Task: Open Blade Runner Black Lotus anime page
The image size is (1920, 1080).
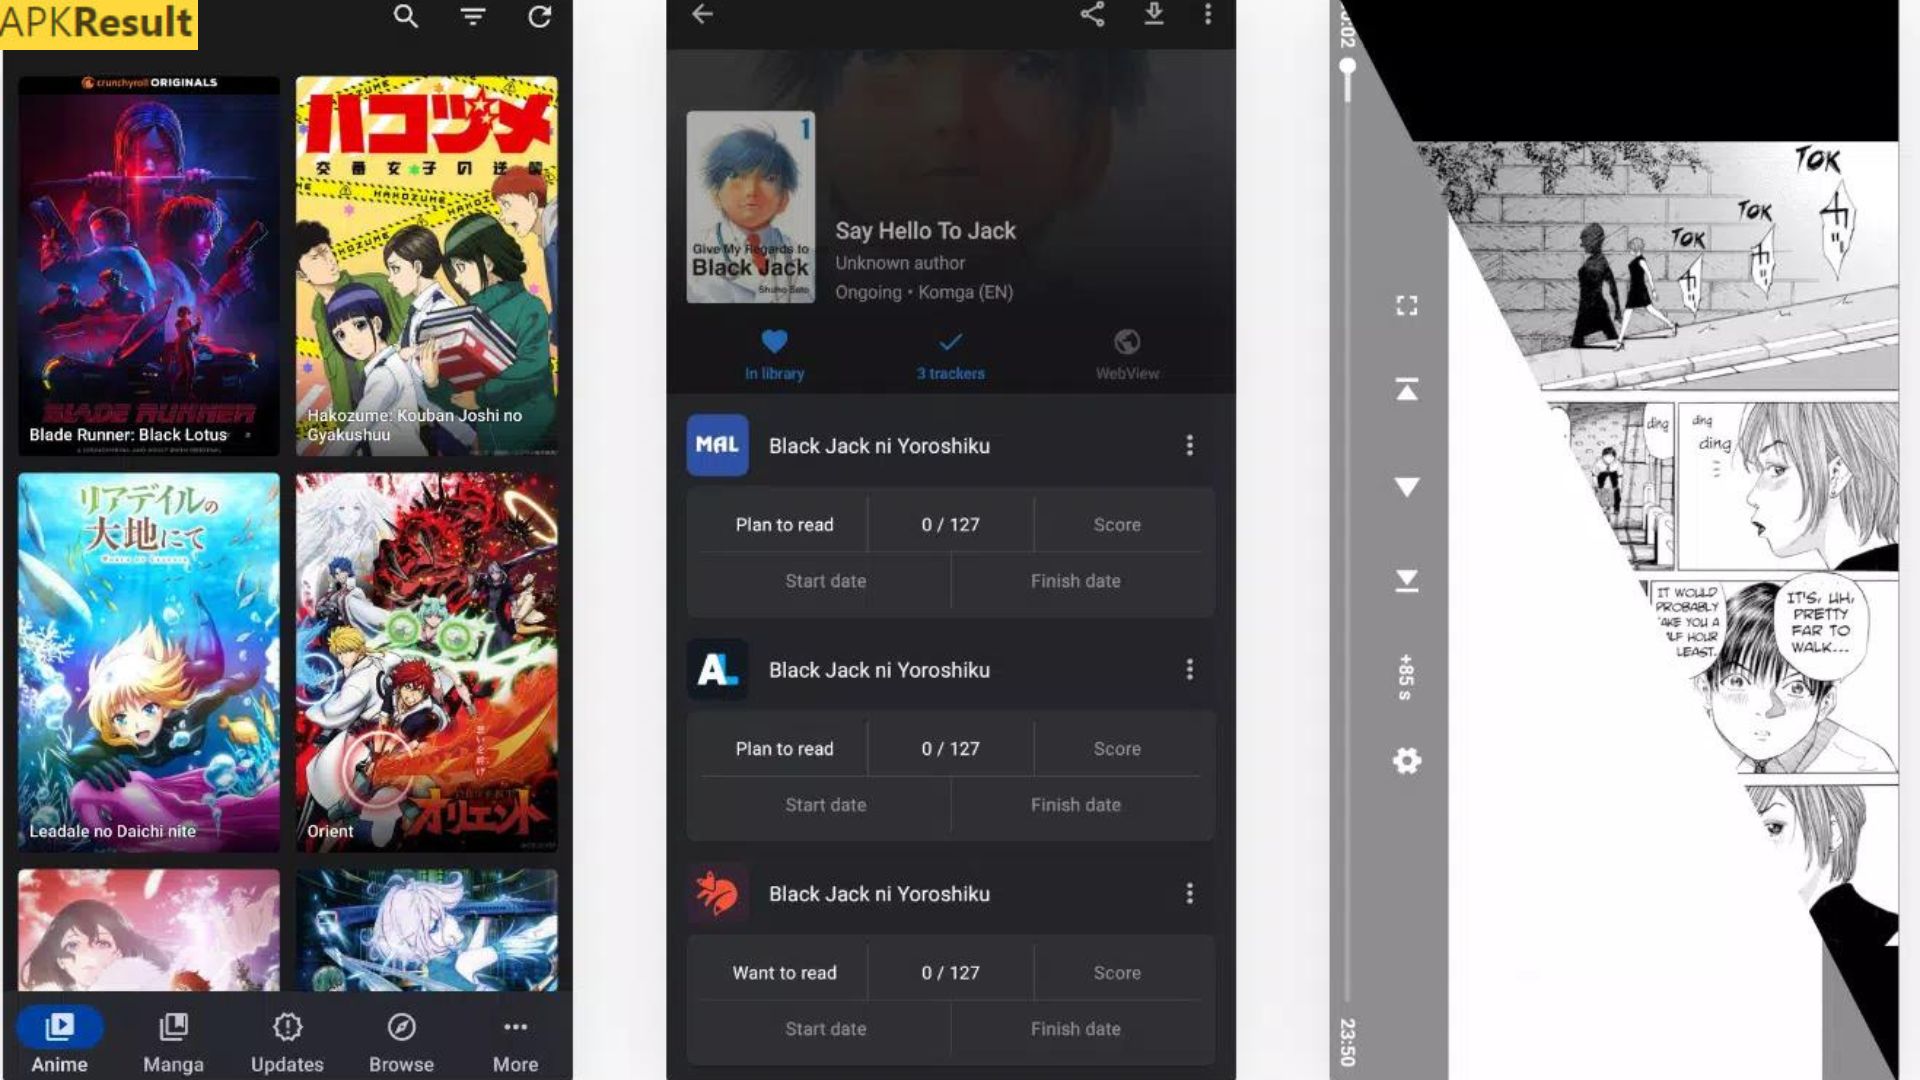Action: pos(148,264)
